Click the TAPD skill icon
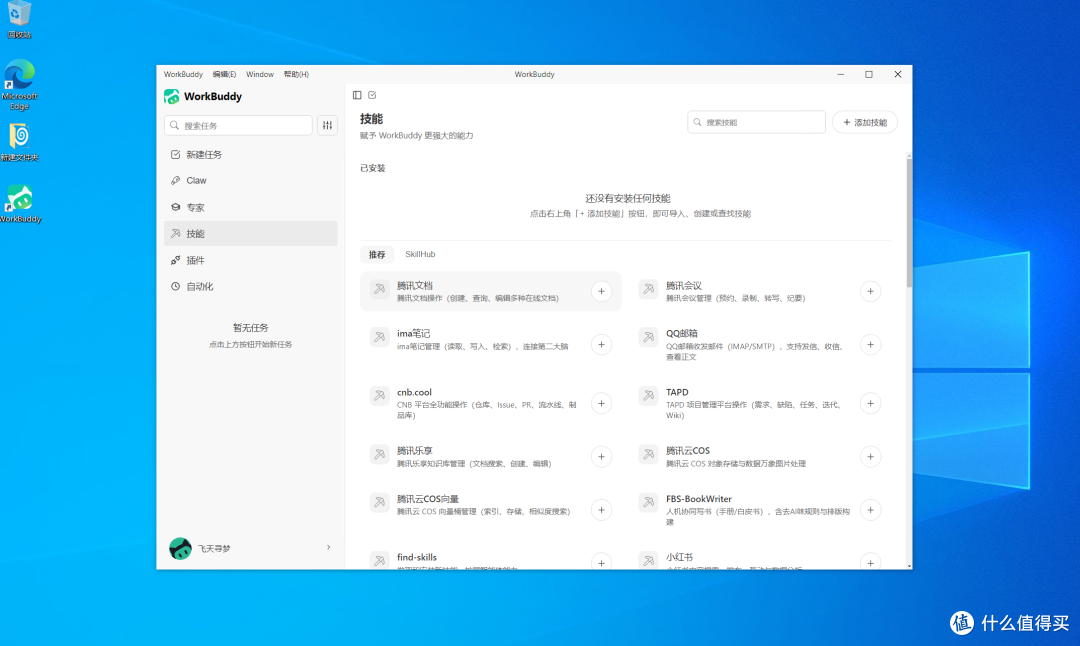This screenshot has height=646, width=1080. pyautogui.click(x=648, y=396)
